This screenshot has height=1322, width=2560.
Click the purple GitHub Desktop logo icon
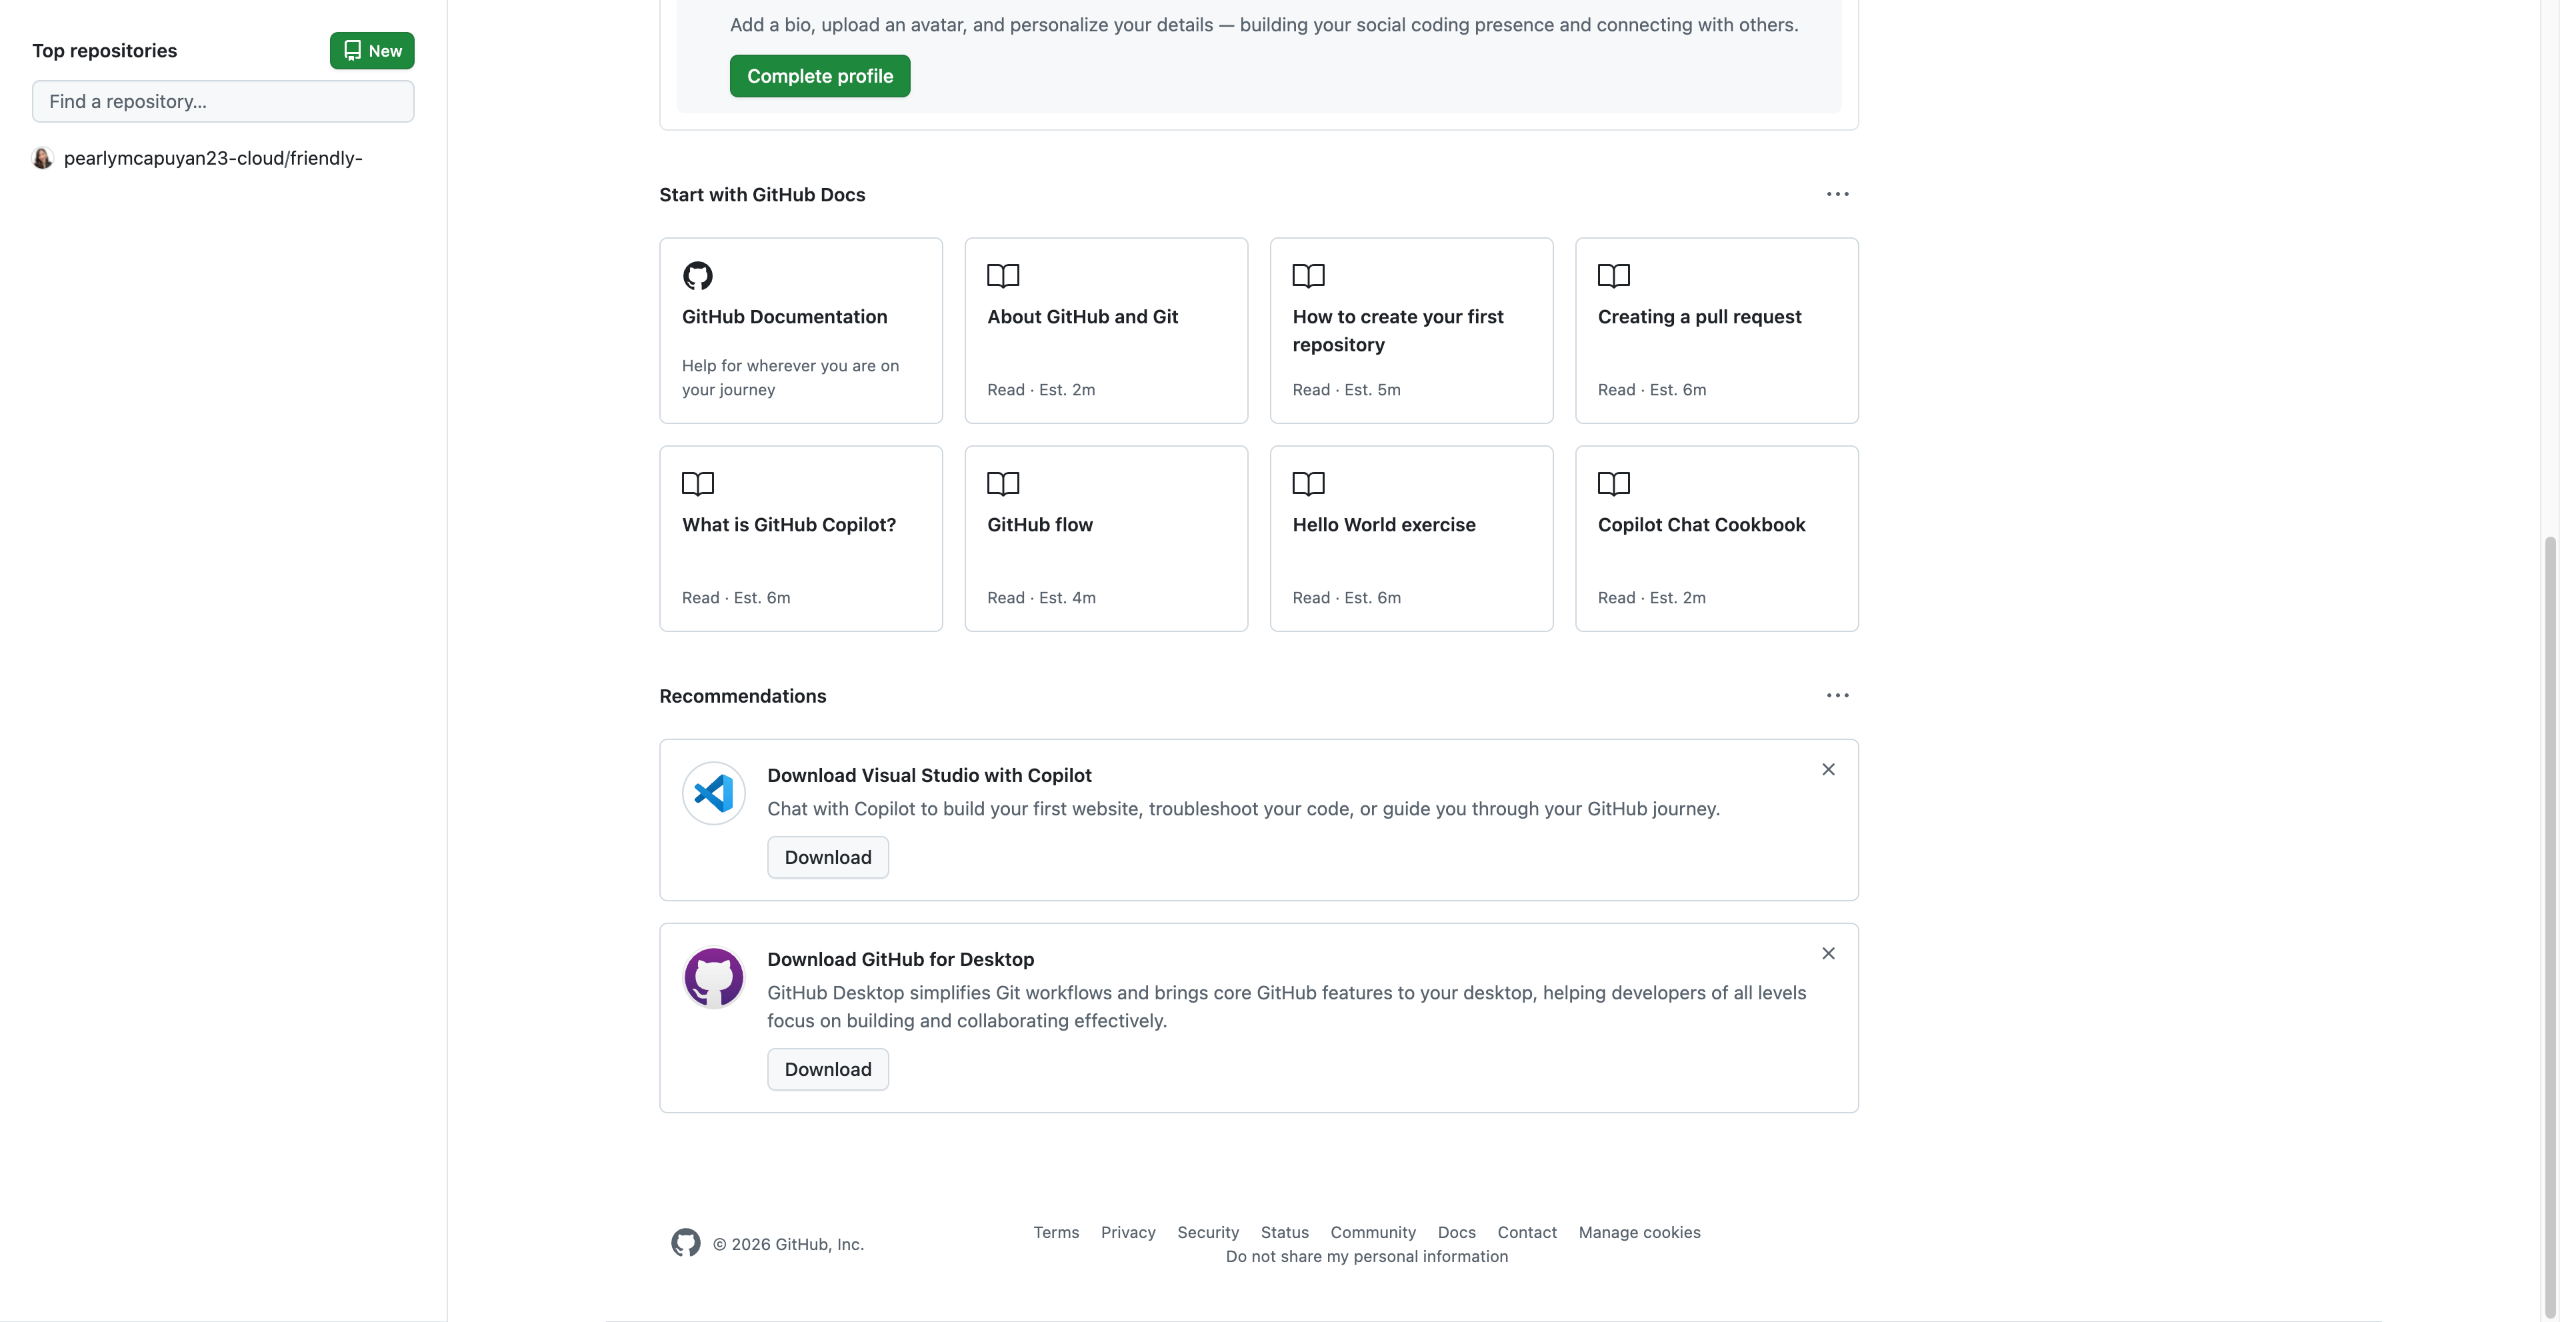pos(714,977)
